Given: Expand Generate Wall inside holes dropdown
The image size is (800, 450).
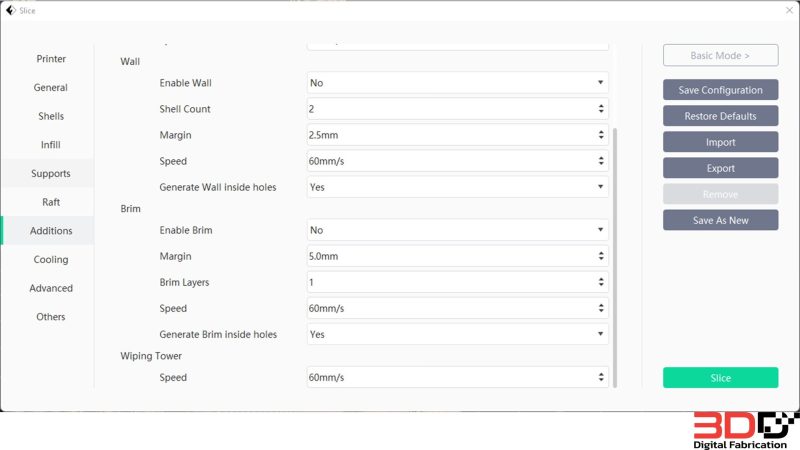Looking at the screenshot, I should point(457,187).
